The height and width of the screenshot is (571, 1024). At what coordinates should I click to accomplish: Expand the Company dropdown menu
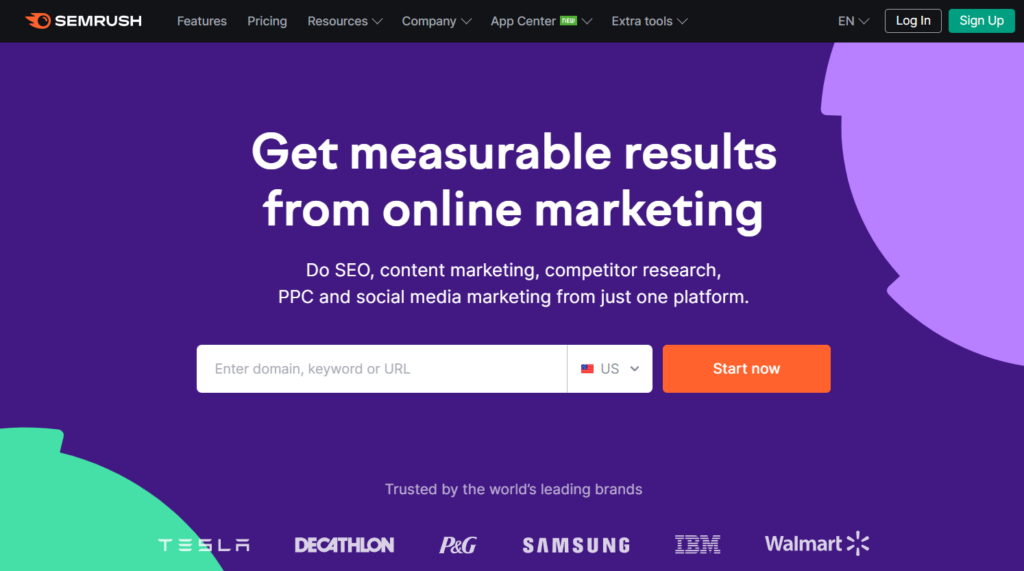pos(436,21)
